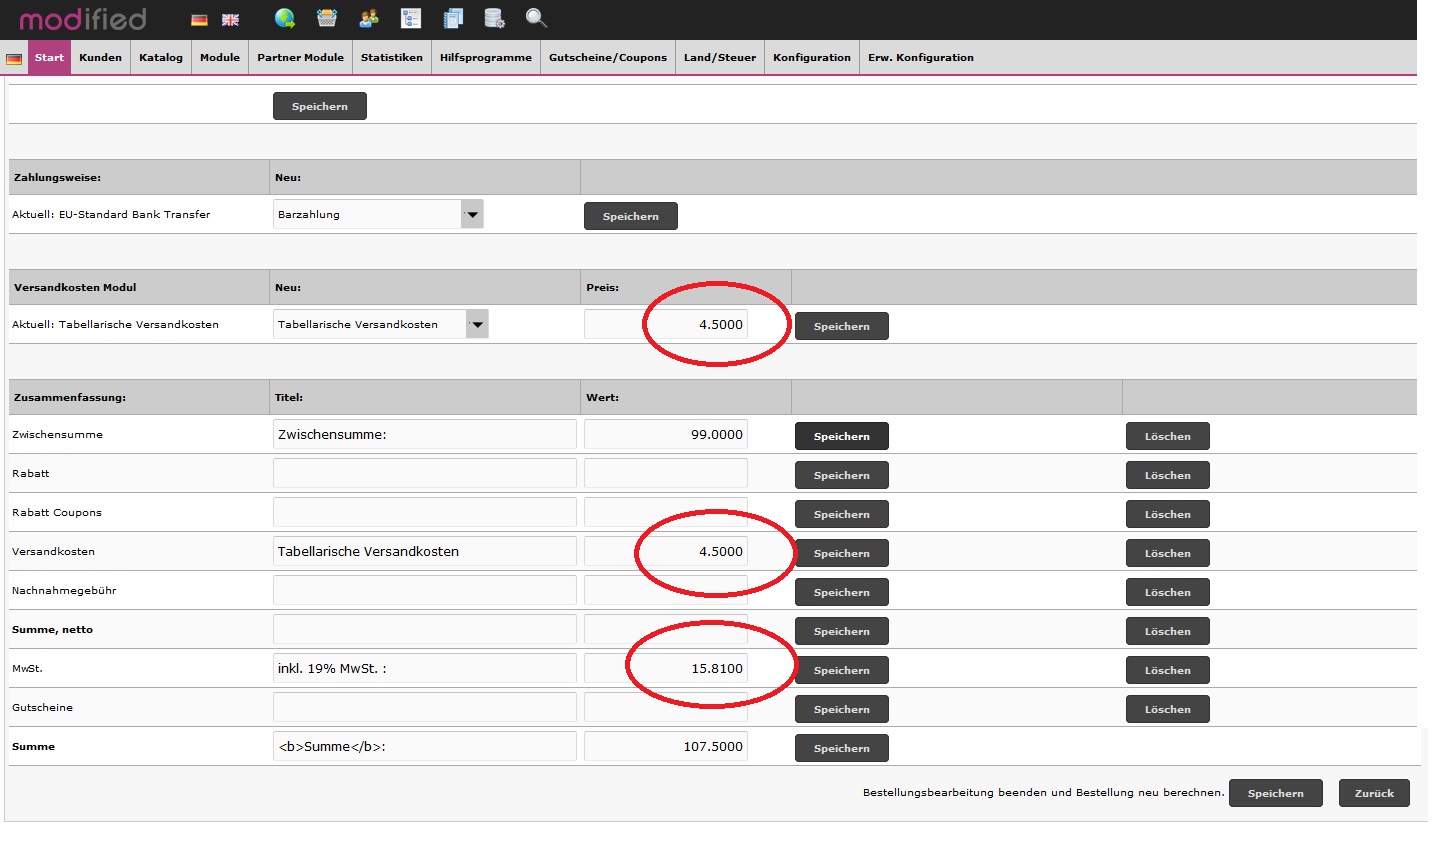Go to the Gutscheine/Coupons menu
This screenshot has height=845, width=1432.
pos(607,58)
